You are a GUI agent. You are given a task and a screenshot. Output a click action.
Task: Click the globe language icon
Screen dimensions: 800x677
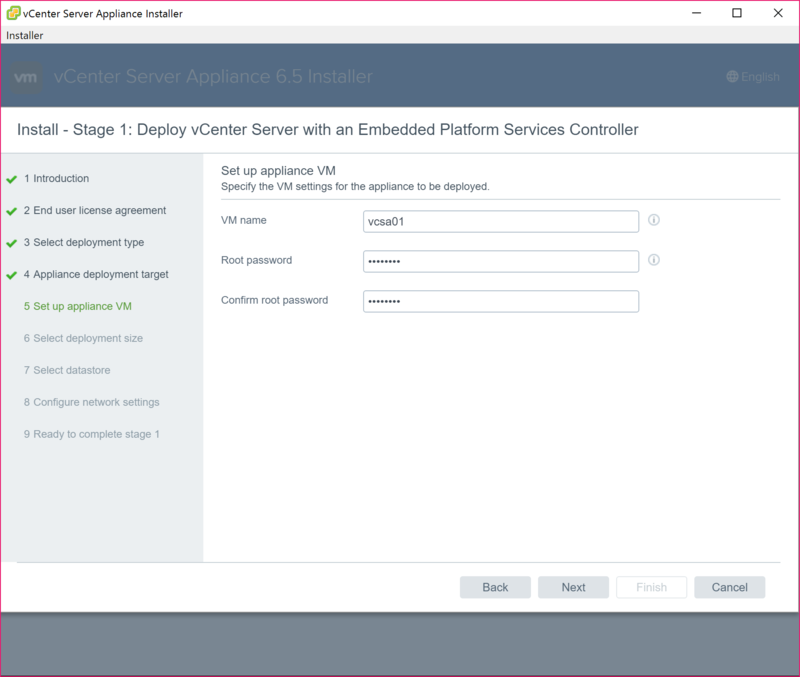coord(732,77)
